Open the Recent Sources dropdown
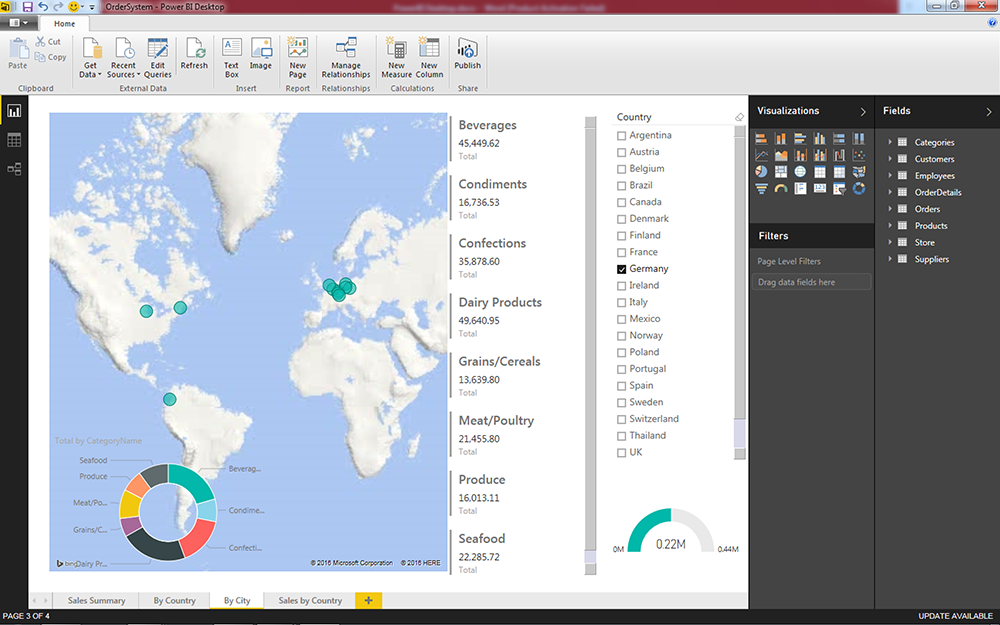1000x625 pixels. point(123,57)
